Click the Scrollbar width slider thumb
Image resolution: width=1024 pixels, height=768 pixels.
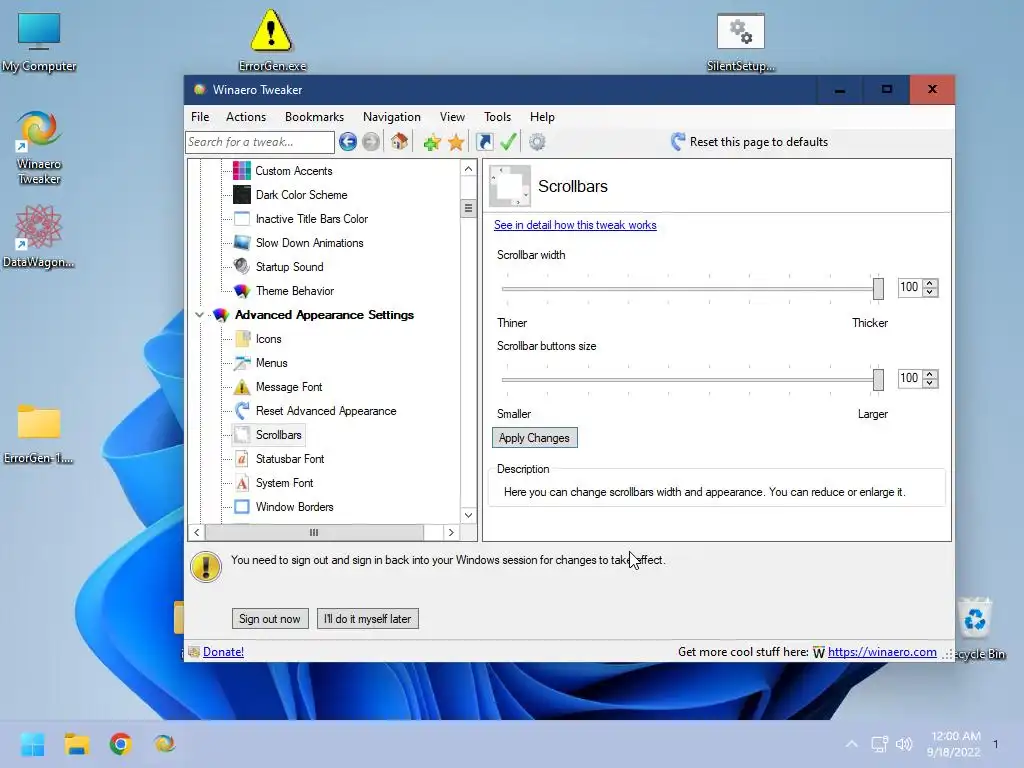[878, 288]
